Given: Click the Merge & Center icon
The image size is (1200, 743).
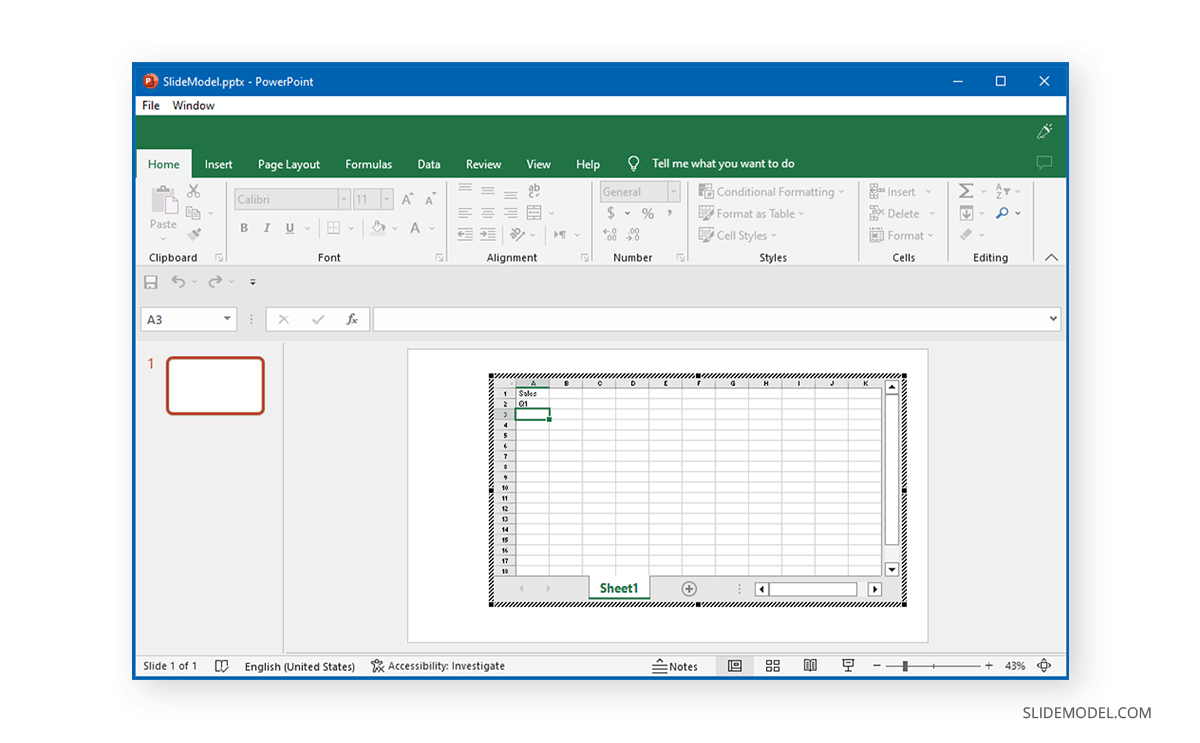Looking at the screenshot, I should coord(534,212).
